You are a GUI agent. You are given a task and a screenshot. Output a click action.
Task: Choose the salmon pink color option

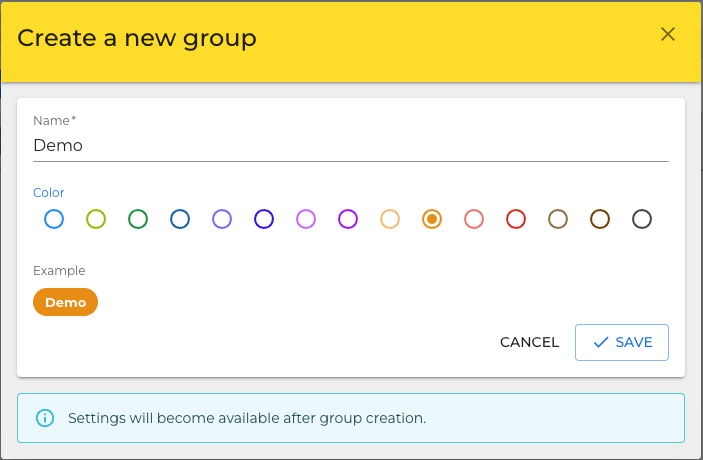474,219
